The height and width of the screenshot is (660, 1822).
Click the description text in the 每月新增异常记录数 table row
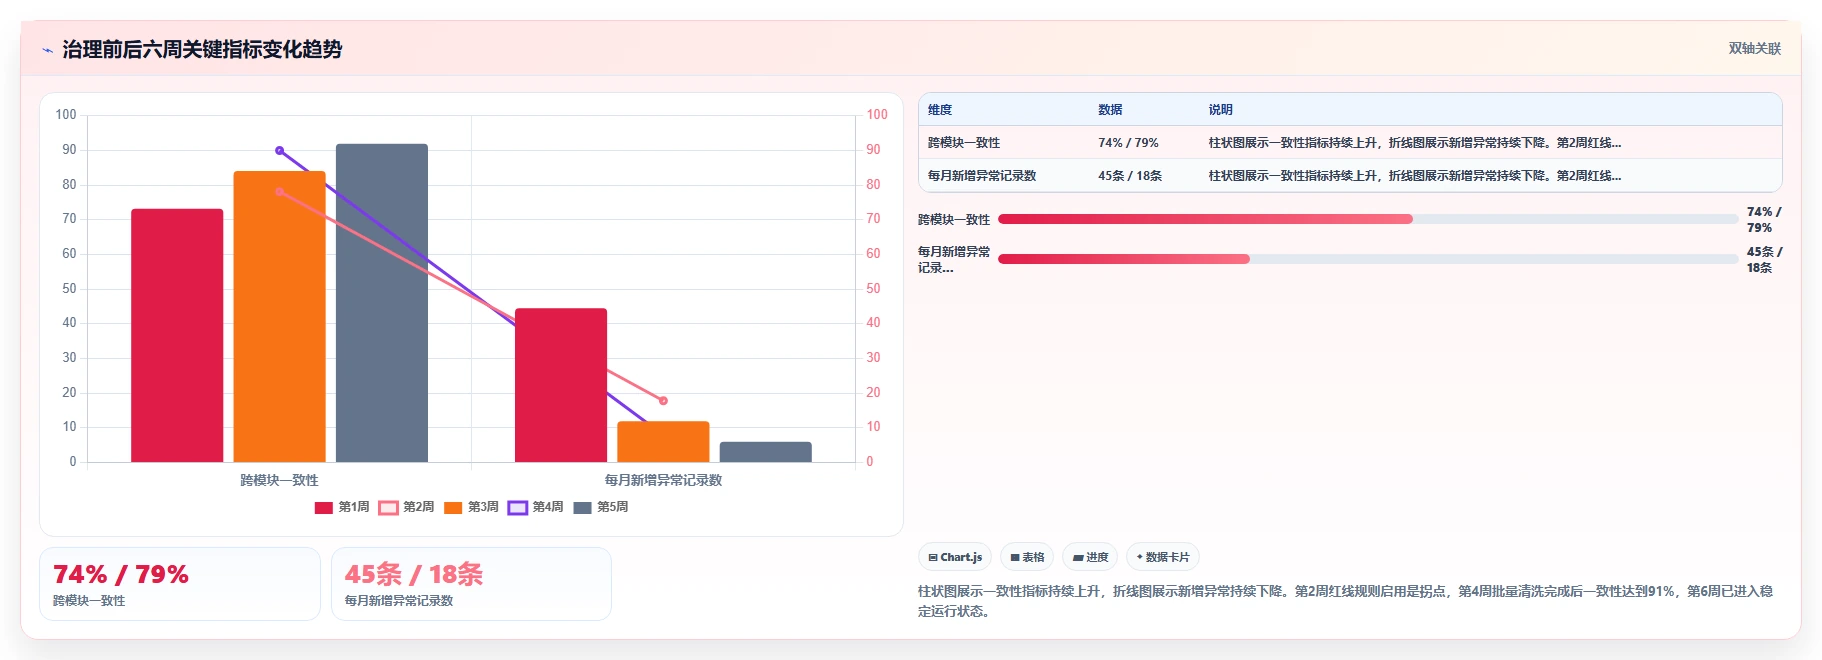coord(1415,176)
